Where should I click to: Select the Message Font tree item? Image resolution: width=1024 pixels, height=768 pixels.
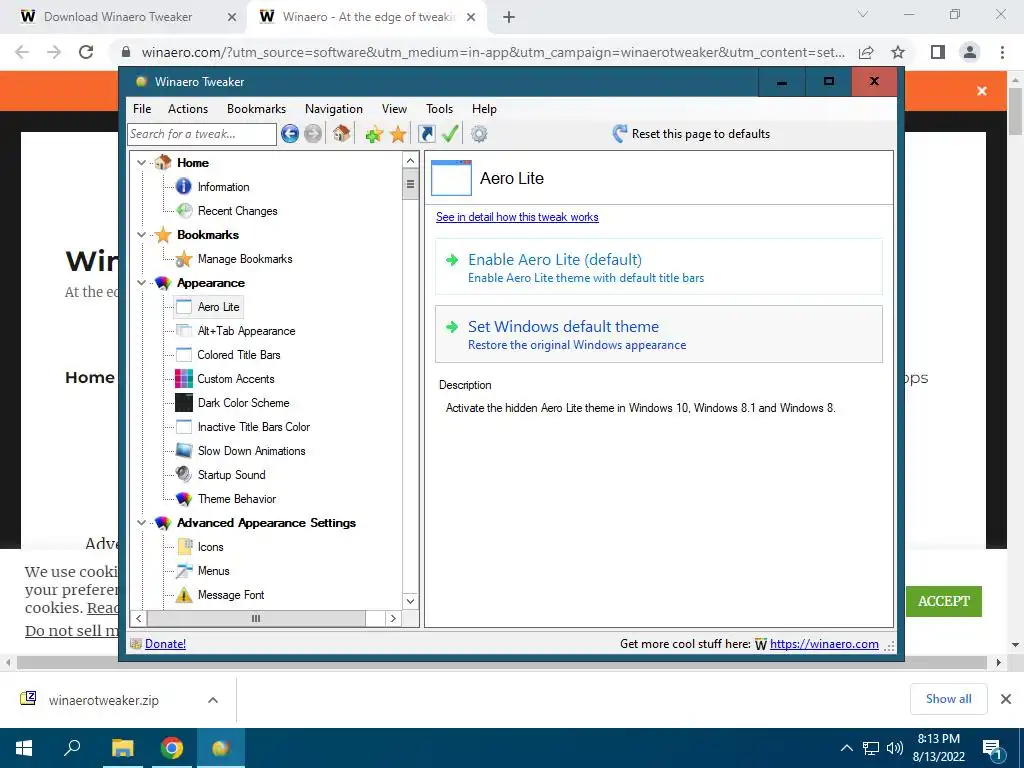[231, 595]
